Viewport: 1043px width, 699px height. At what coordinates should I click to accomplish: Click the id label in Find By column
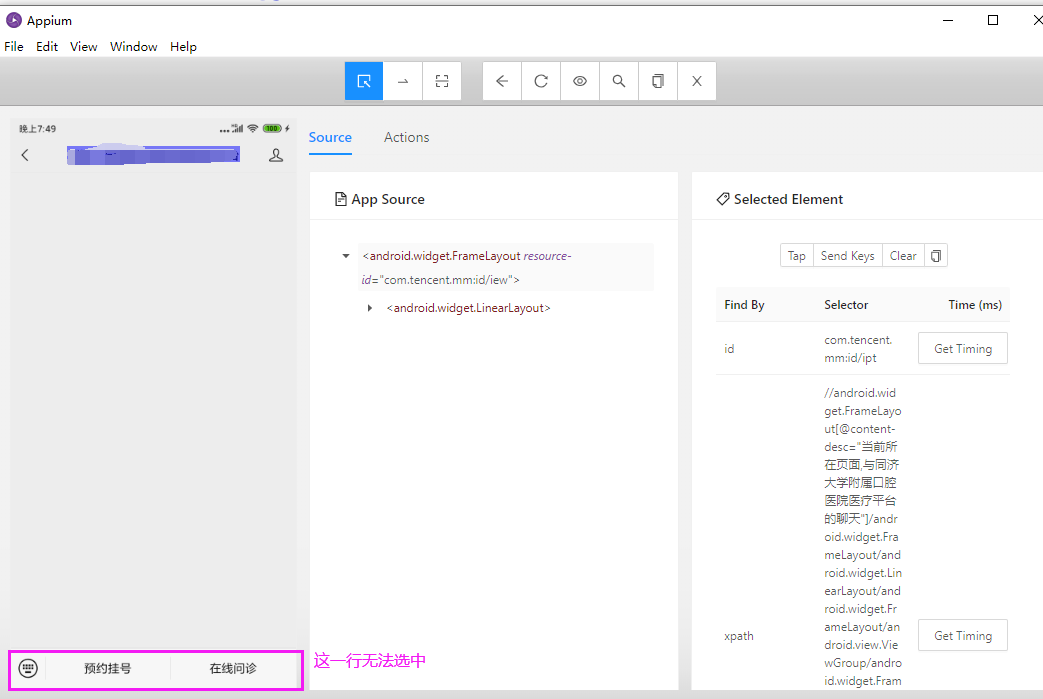point(729,349)
